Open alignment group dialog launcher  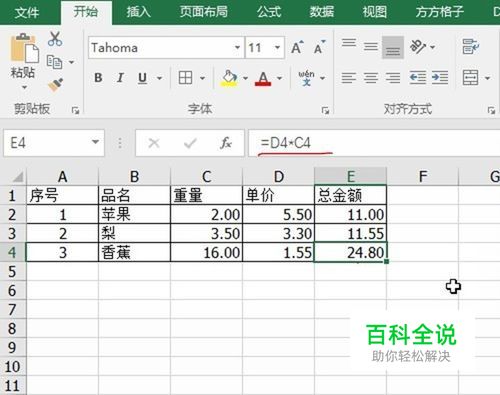[491, 110]
